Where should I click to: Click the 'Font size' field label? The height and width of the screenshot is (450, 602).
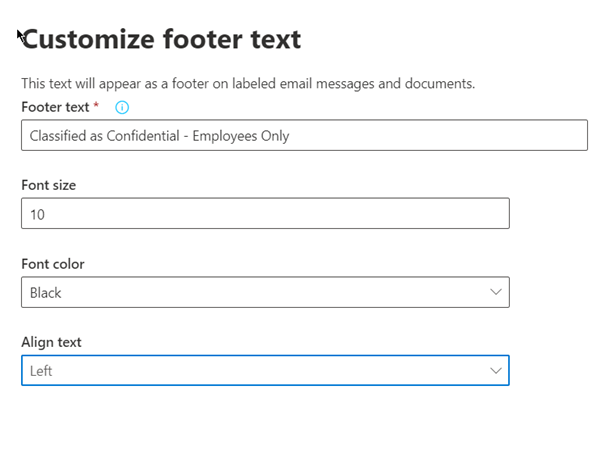(x=48, y=185)
